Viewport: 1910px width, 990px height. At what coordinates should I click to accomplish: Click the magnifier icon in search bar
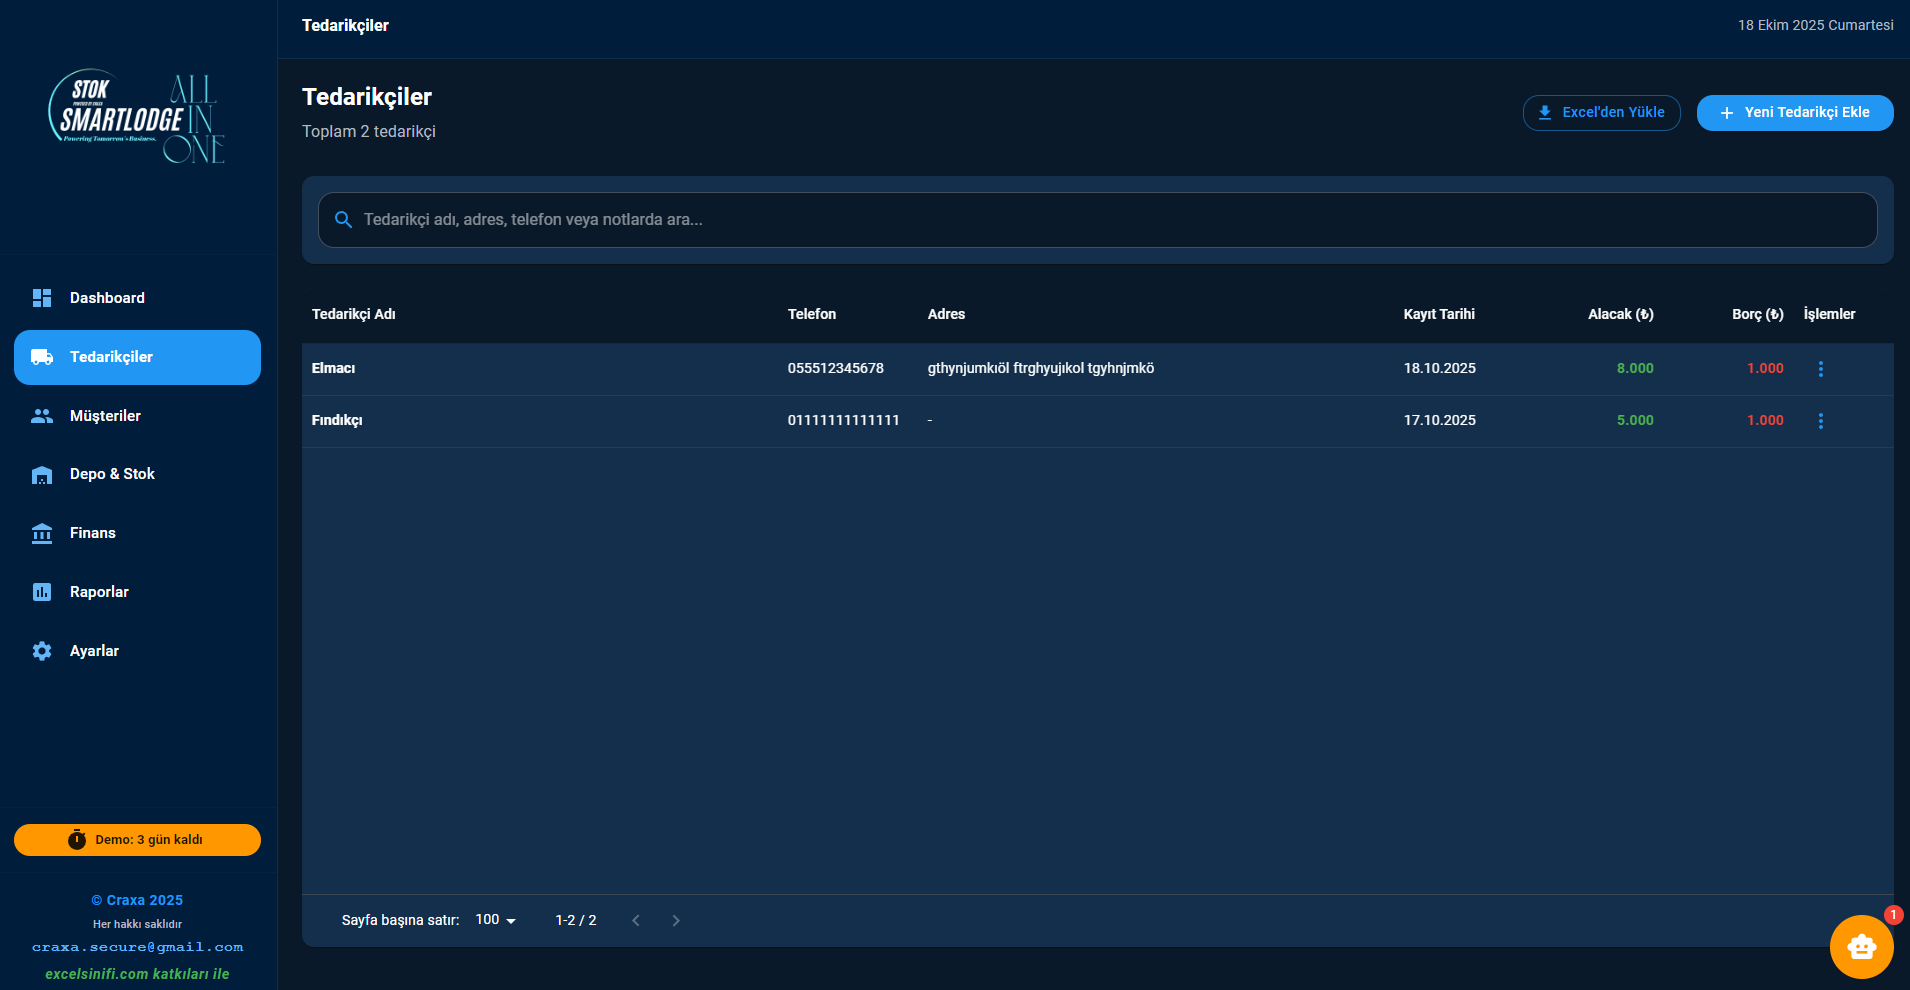pyautogui.click(x=343, y=220)
